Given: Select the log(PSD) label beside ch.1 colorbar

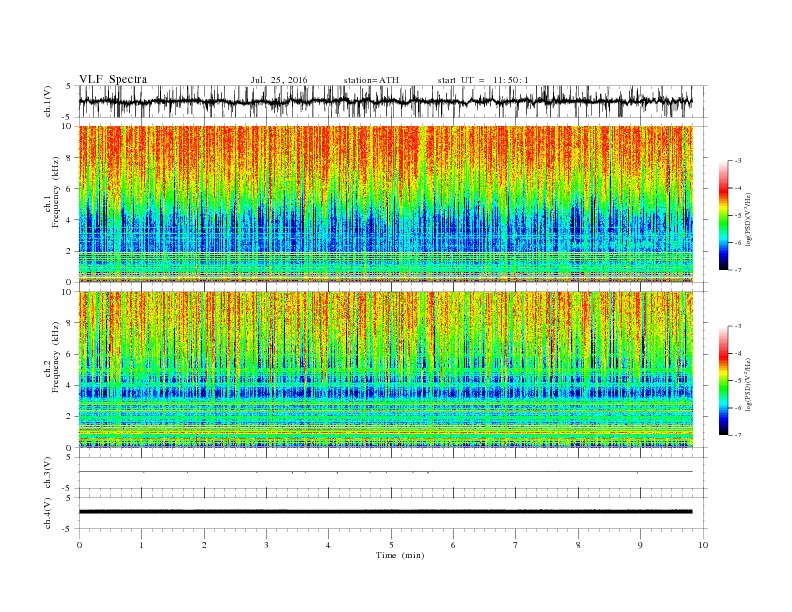Looking at the screenshot, I should 748,219.
